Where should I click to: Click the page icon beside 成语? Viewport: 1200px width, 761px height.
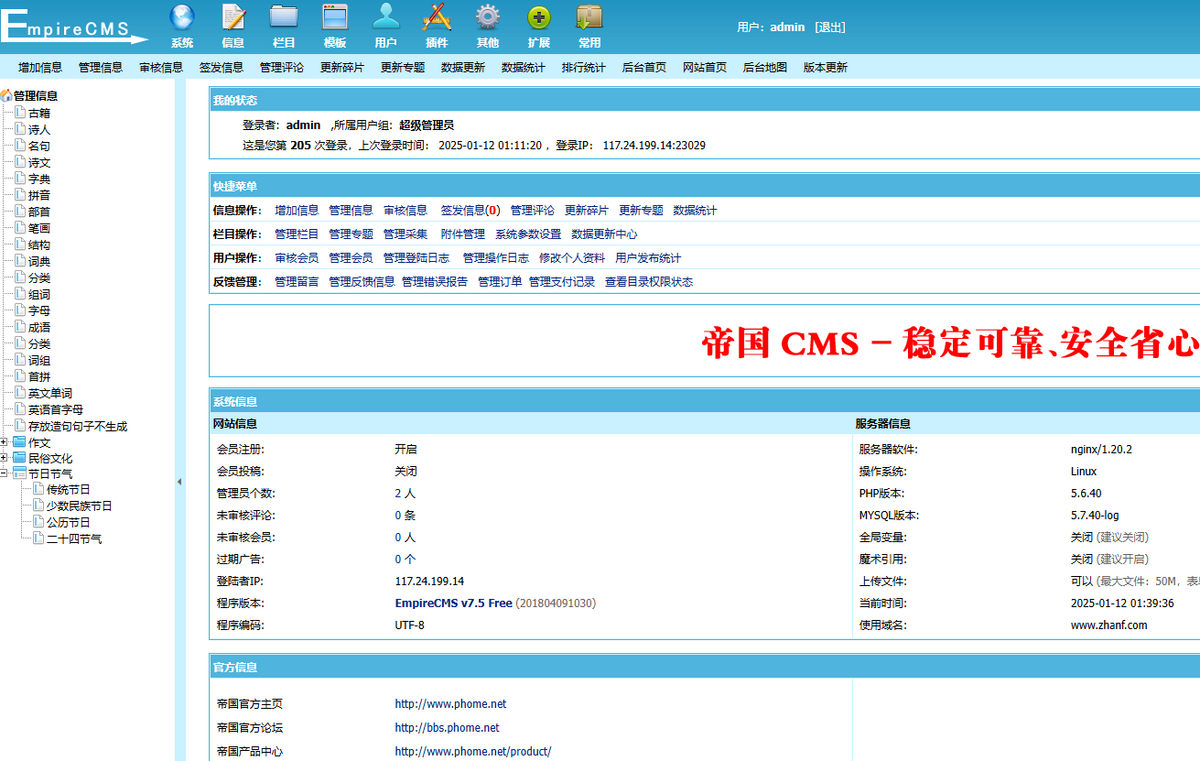pyautogui.click(x=20, y=327)
